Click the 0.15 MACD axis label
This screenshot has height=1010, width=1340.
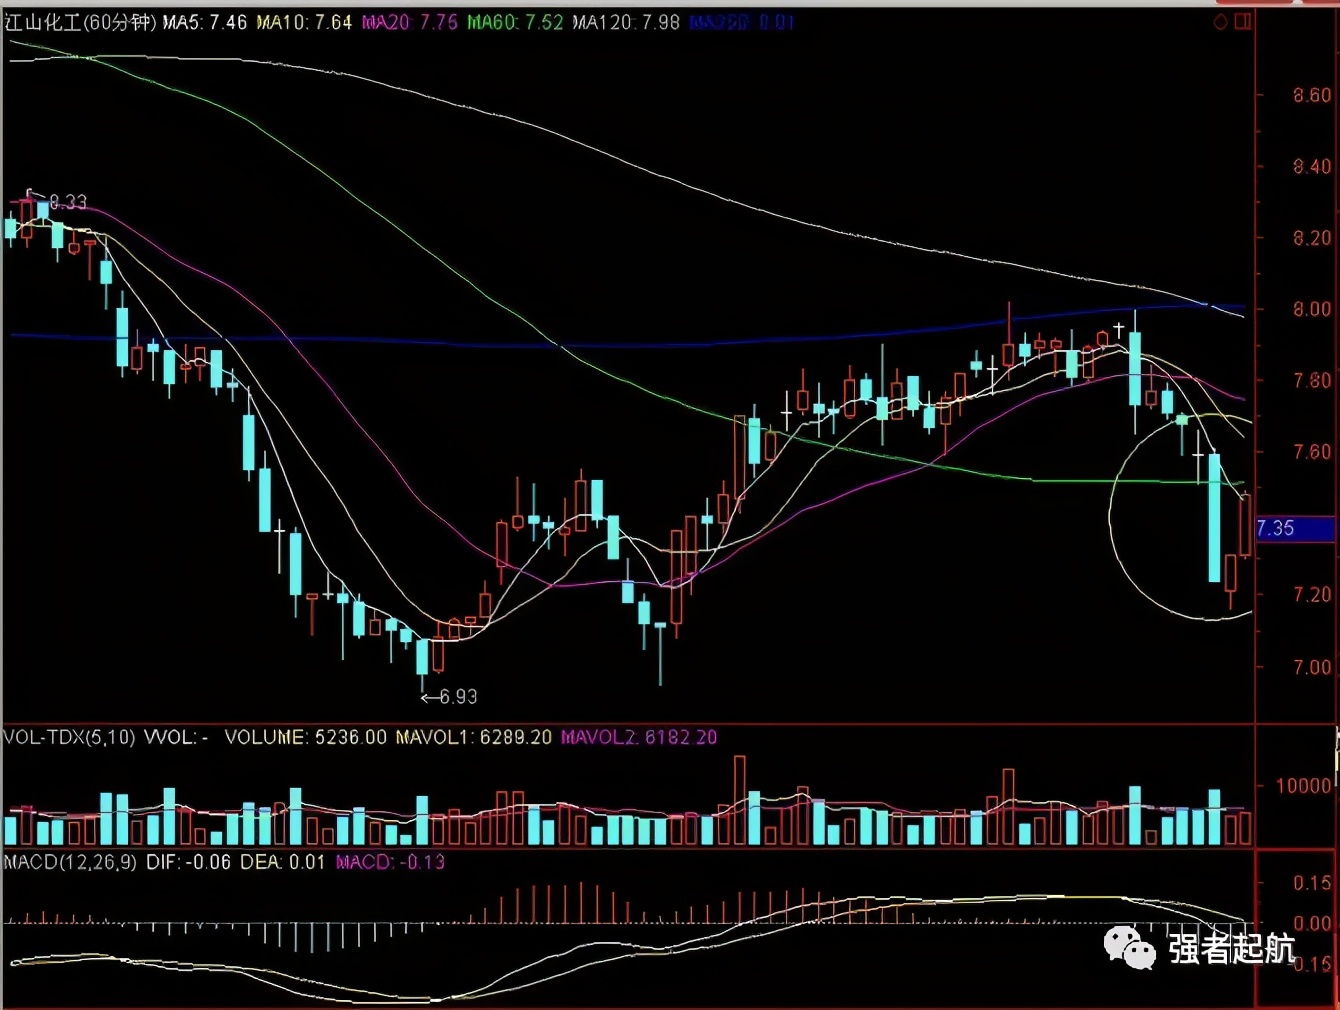coord(1312,883)
